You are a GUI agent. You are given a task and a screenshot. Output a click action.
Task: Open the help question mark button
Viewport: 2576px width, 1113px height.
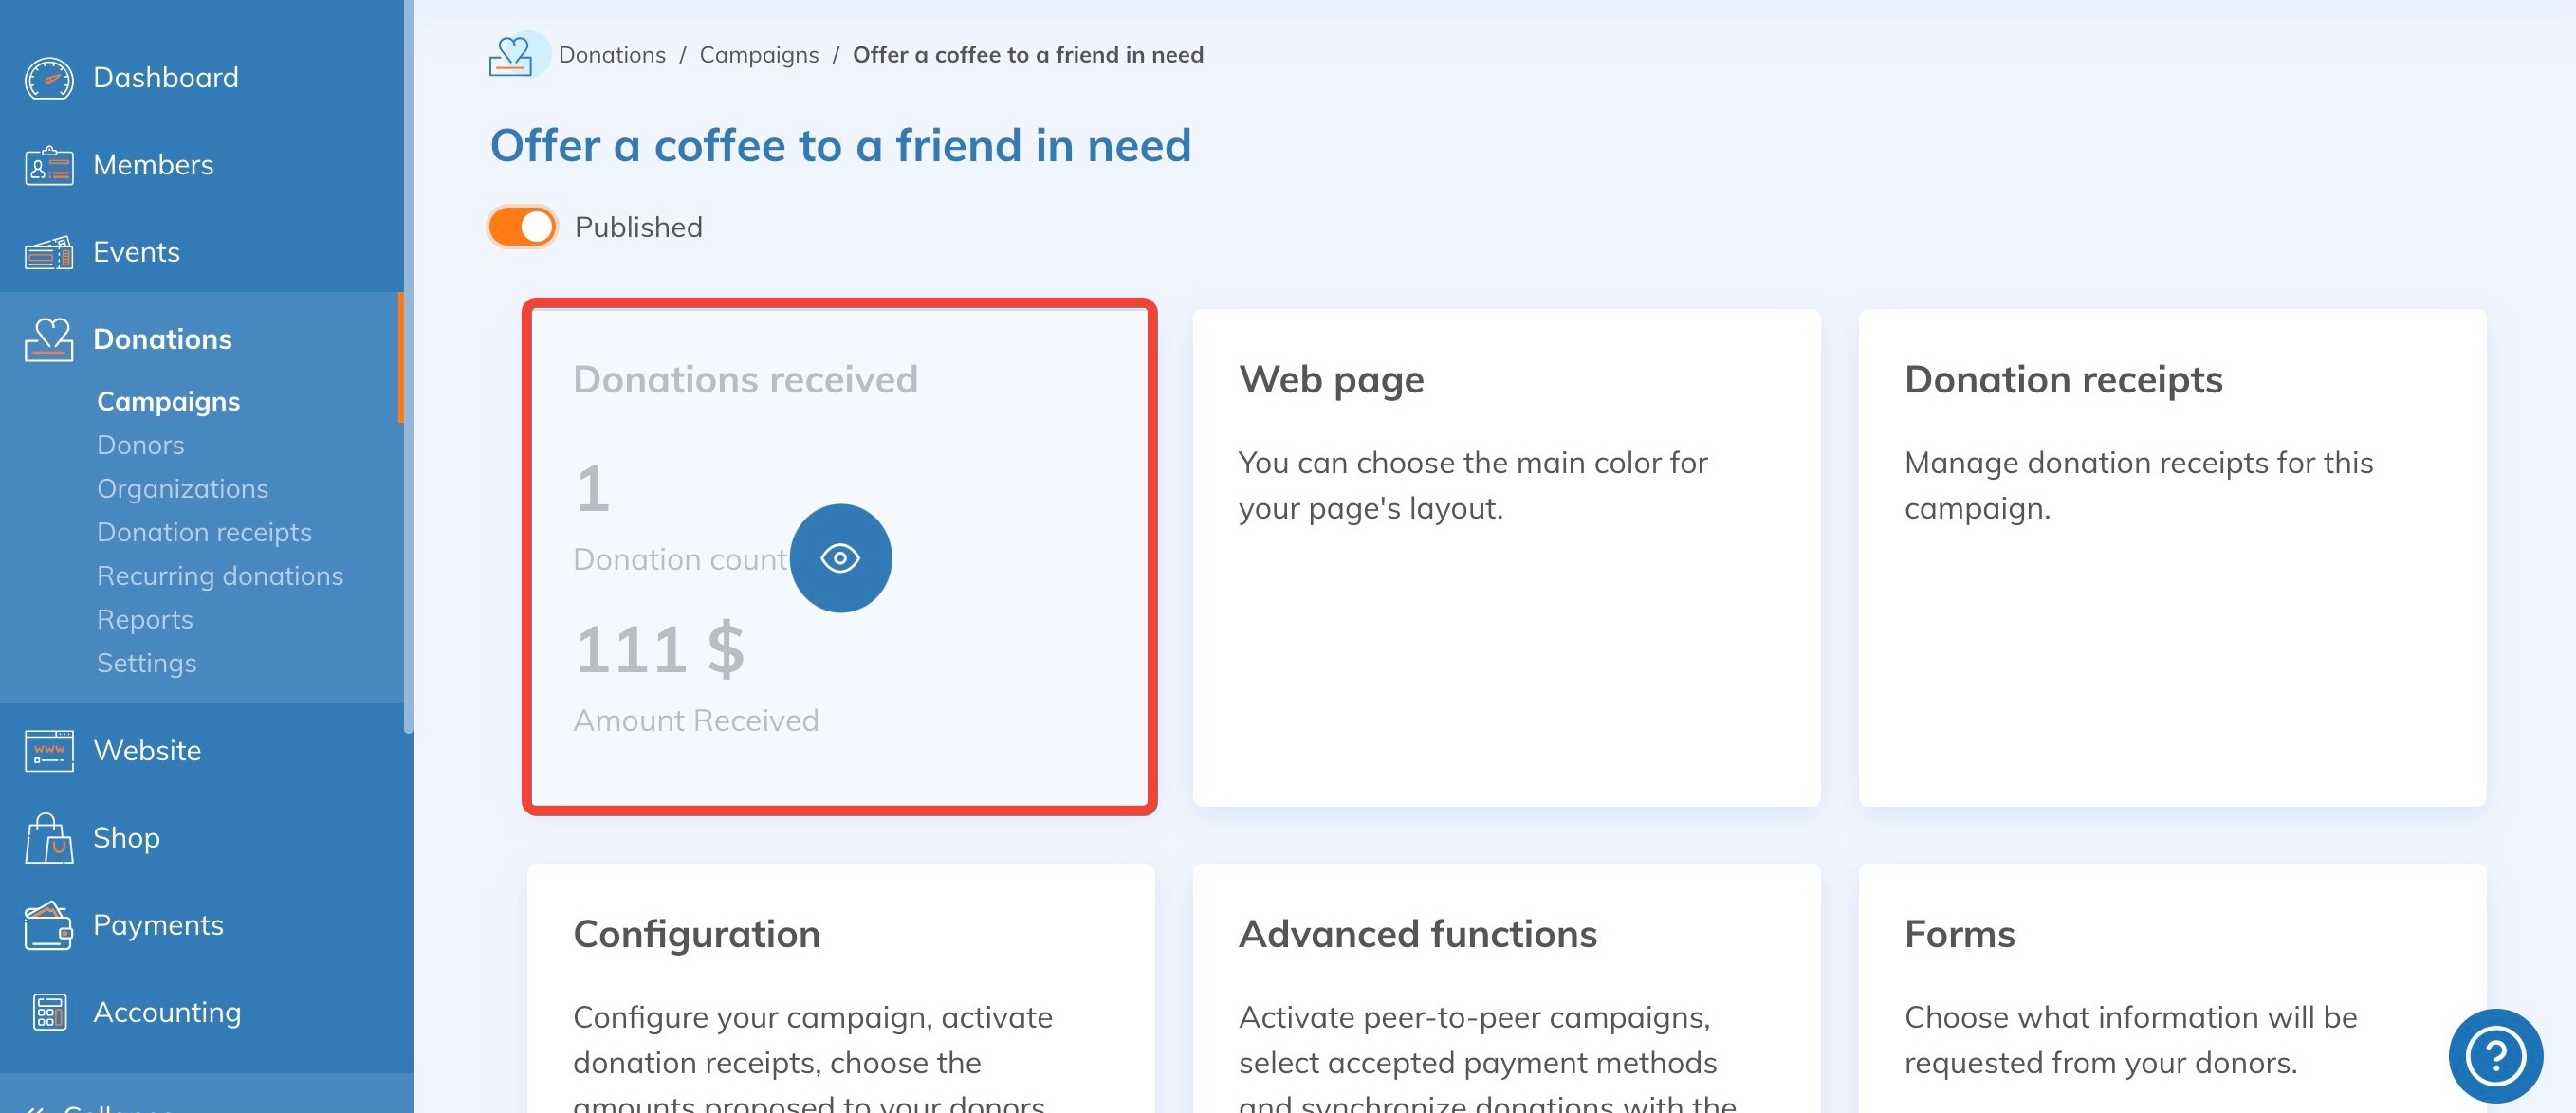click(x=2494, y=1055)
